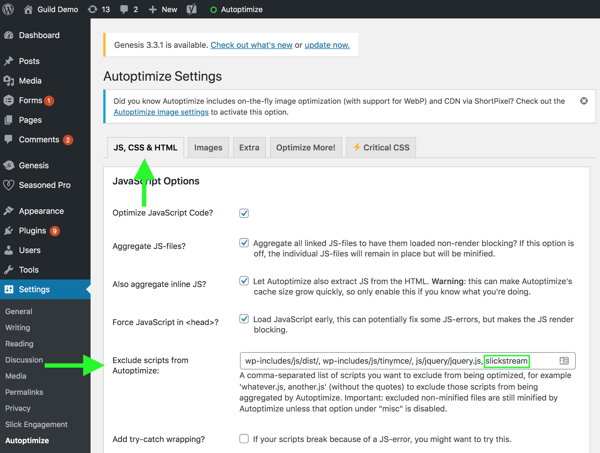The height and width of the screenshot is (453, 600).
Task: Open Permalinks settings submenu
Action: [x=24, y=392]
